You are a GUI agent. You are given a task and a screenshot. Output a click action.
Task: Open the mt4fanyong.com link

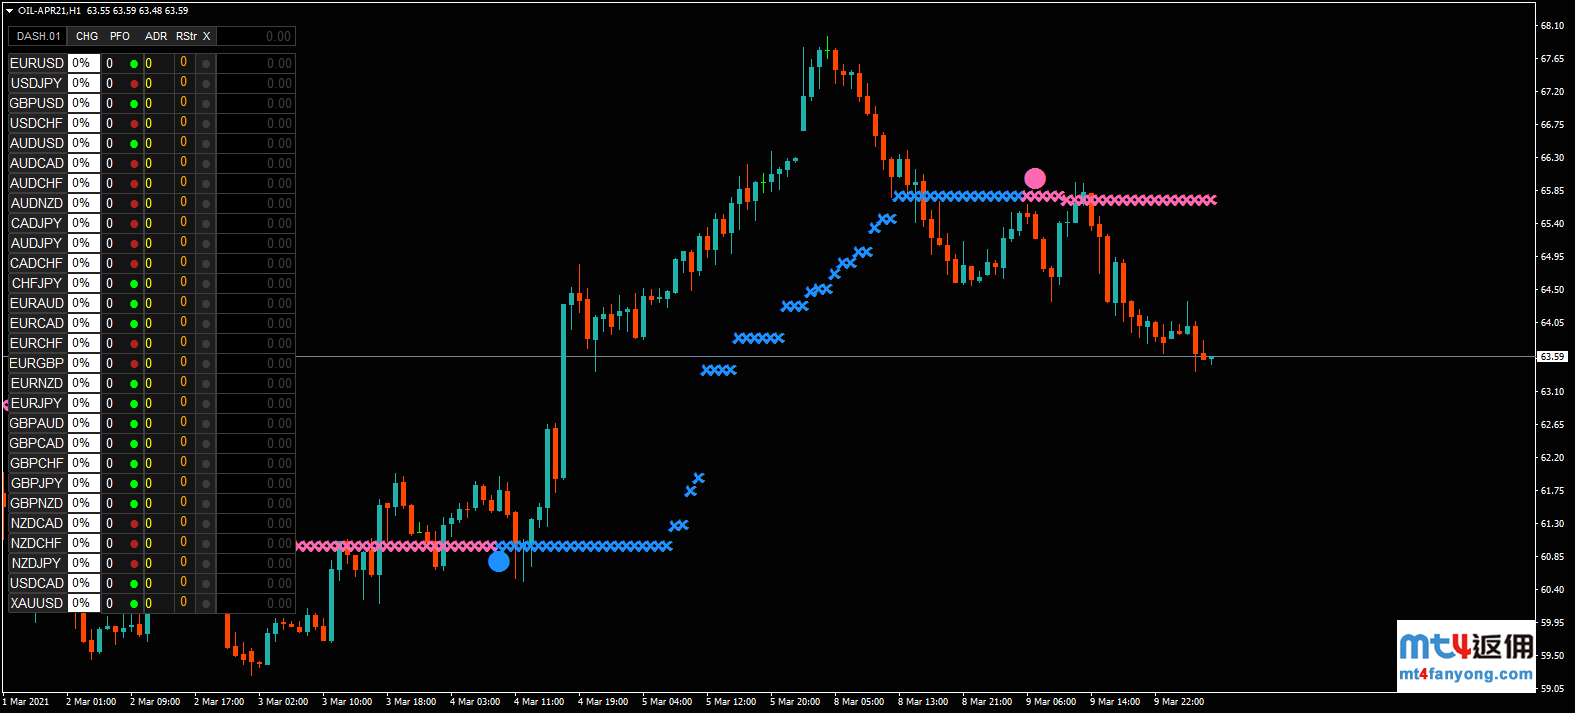[x=1466, y=674]
